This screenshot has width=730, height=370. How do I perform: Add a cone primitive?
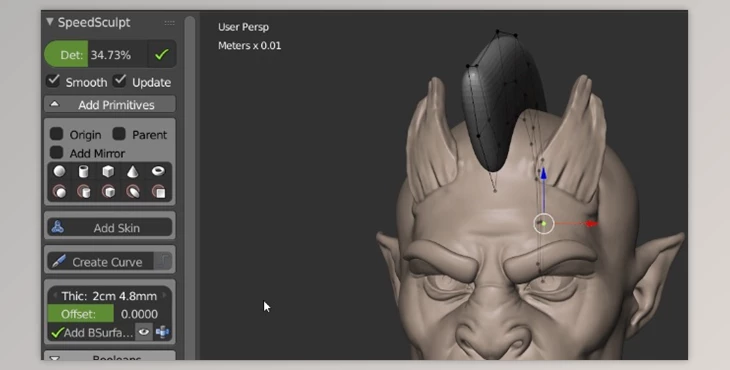pos(133,171)
